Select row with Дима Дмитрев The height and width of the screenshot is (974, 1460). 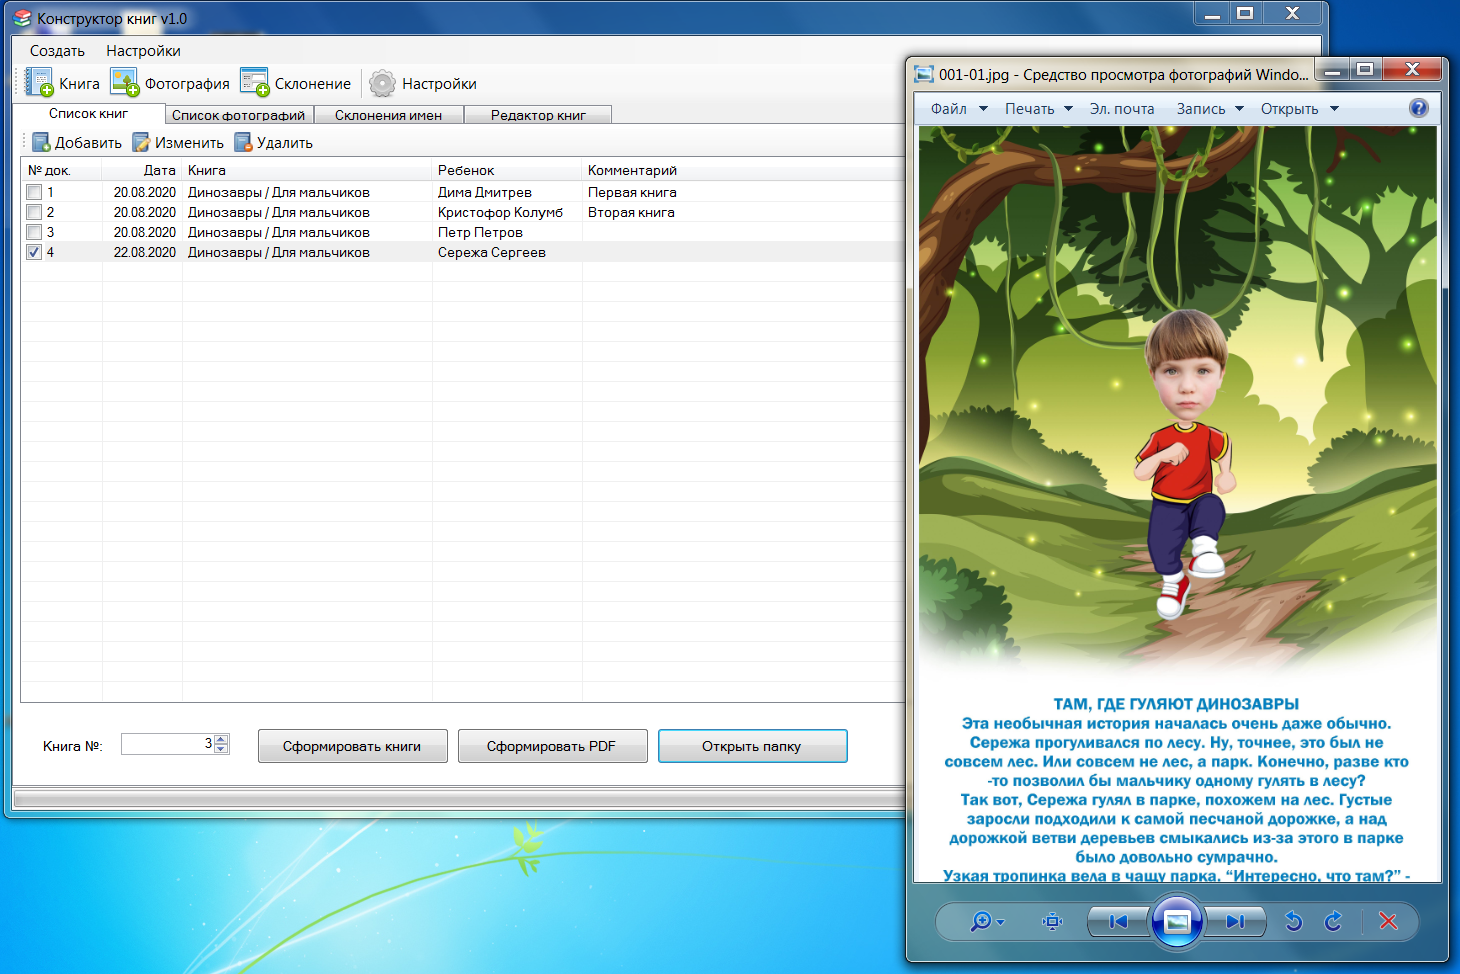[463, 192]
